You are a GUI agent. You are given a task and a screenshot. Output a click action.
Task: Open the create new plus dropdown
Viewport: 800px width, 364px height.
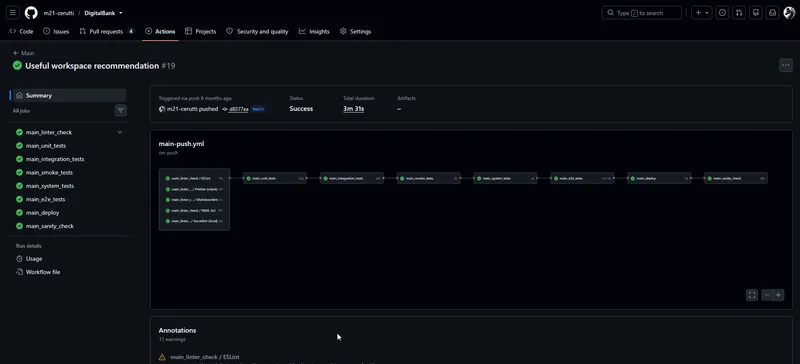pyautogui.click(x=703, y=13)
